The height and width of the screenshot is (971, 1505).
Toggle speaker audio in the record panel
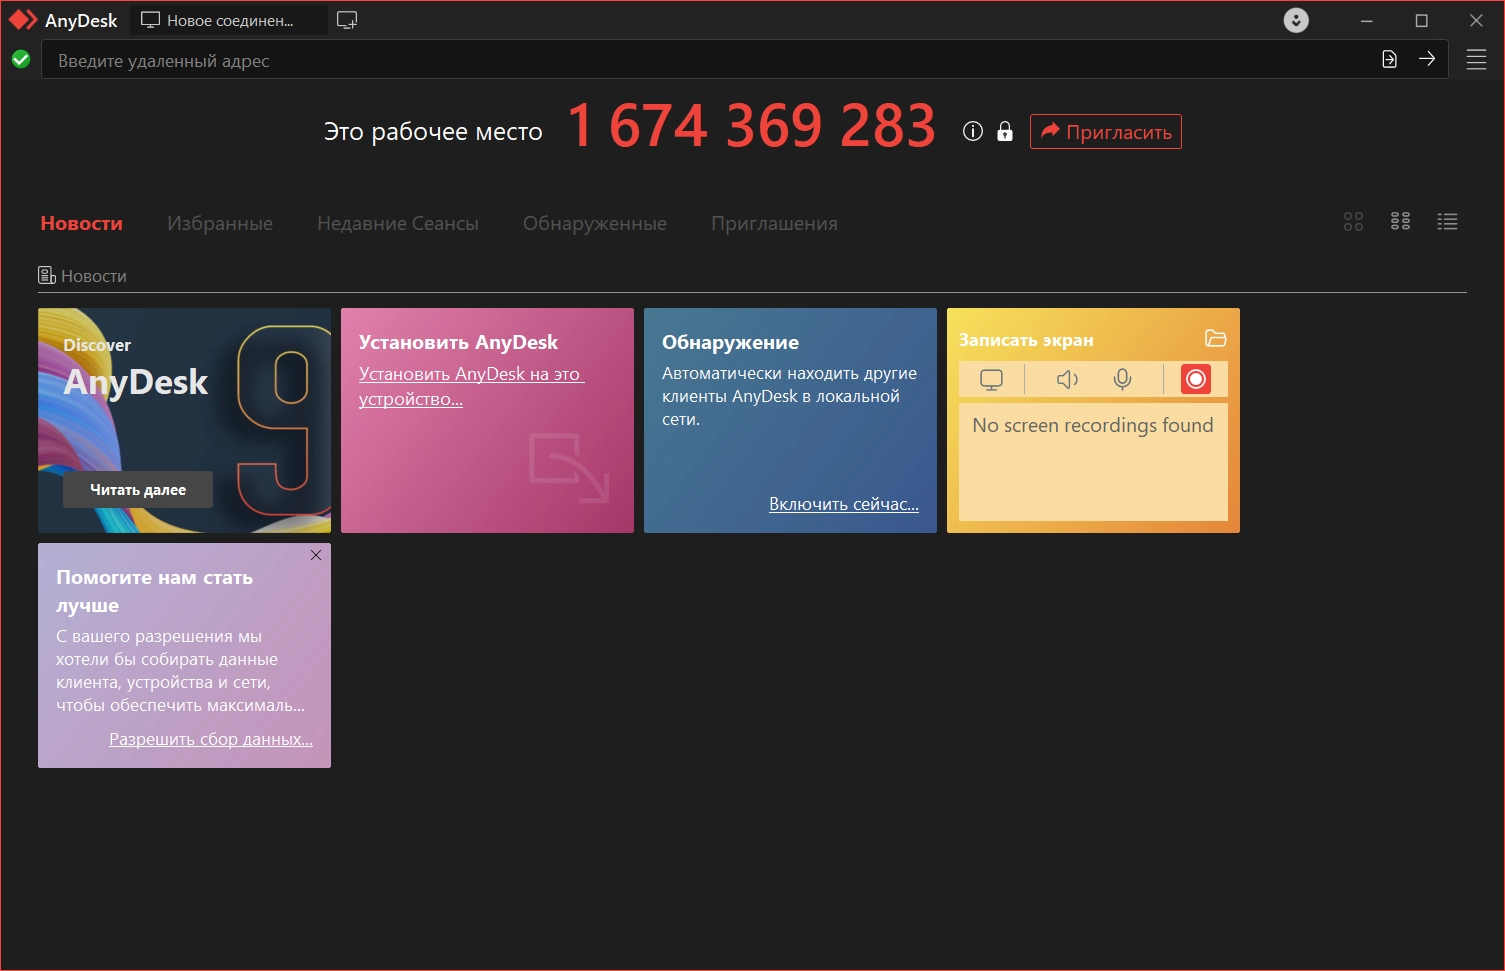pyautogui.click(x=1067, y=379)
